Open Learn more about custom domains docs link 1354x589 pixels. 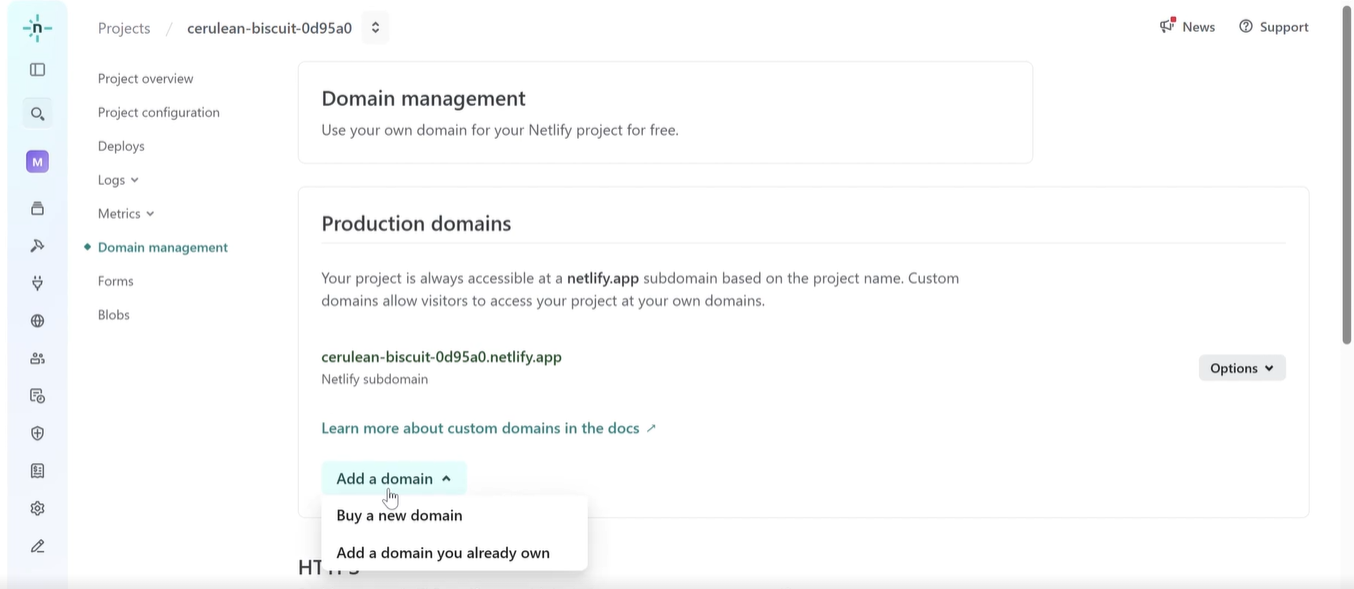[x=489, y=428]
